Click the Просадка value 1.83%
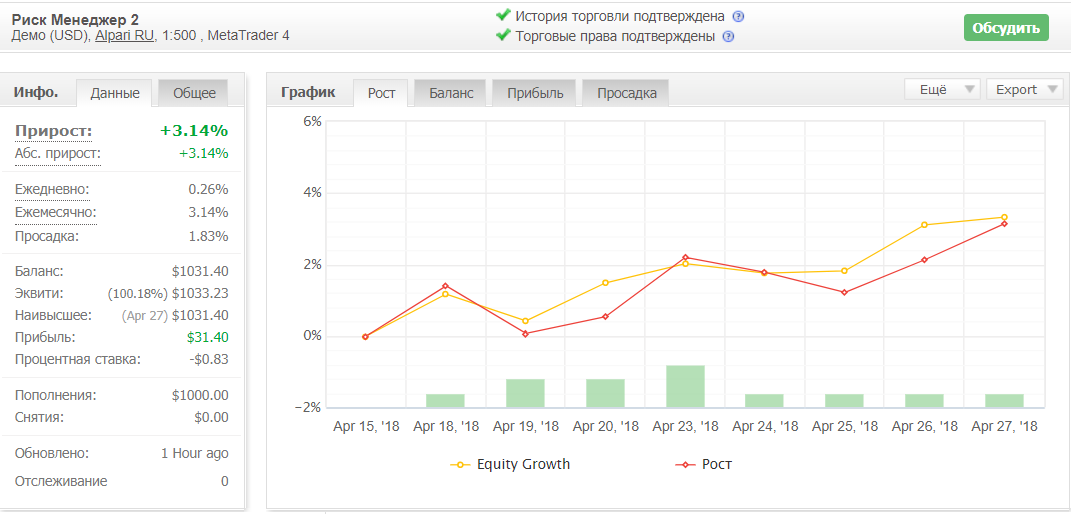1071x514 pixels. pos(208,236)
